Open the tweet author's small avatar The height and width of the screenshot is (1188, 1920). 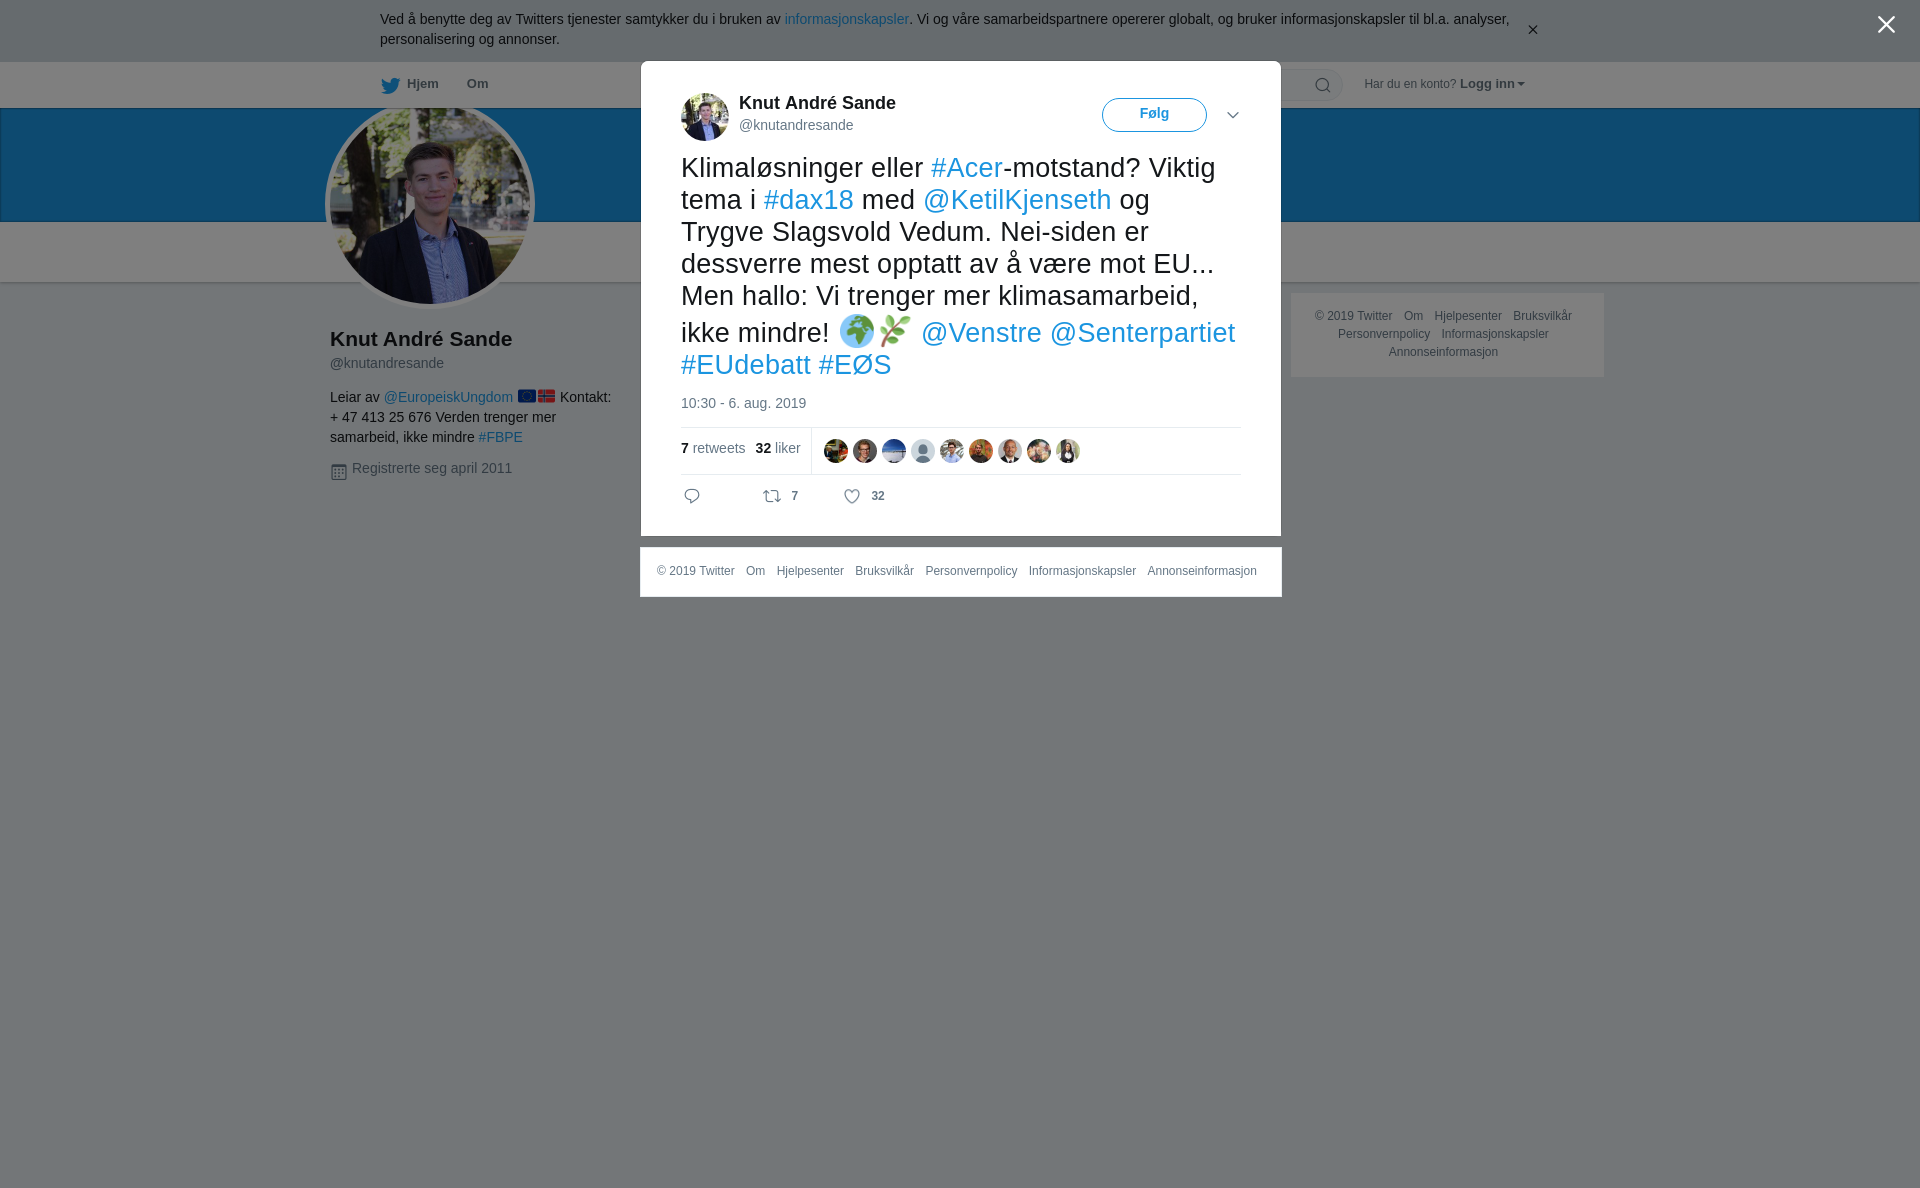[x=705, y=117]
